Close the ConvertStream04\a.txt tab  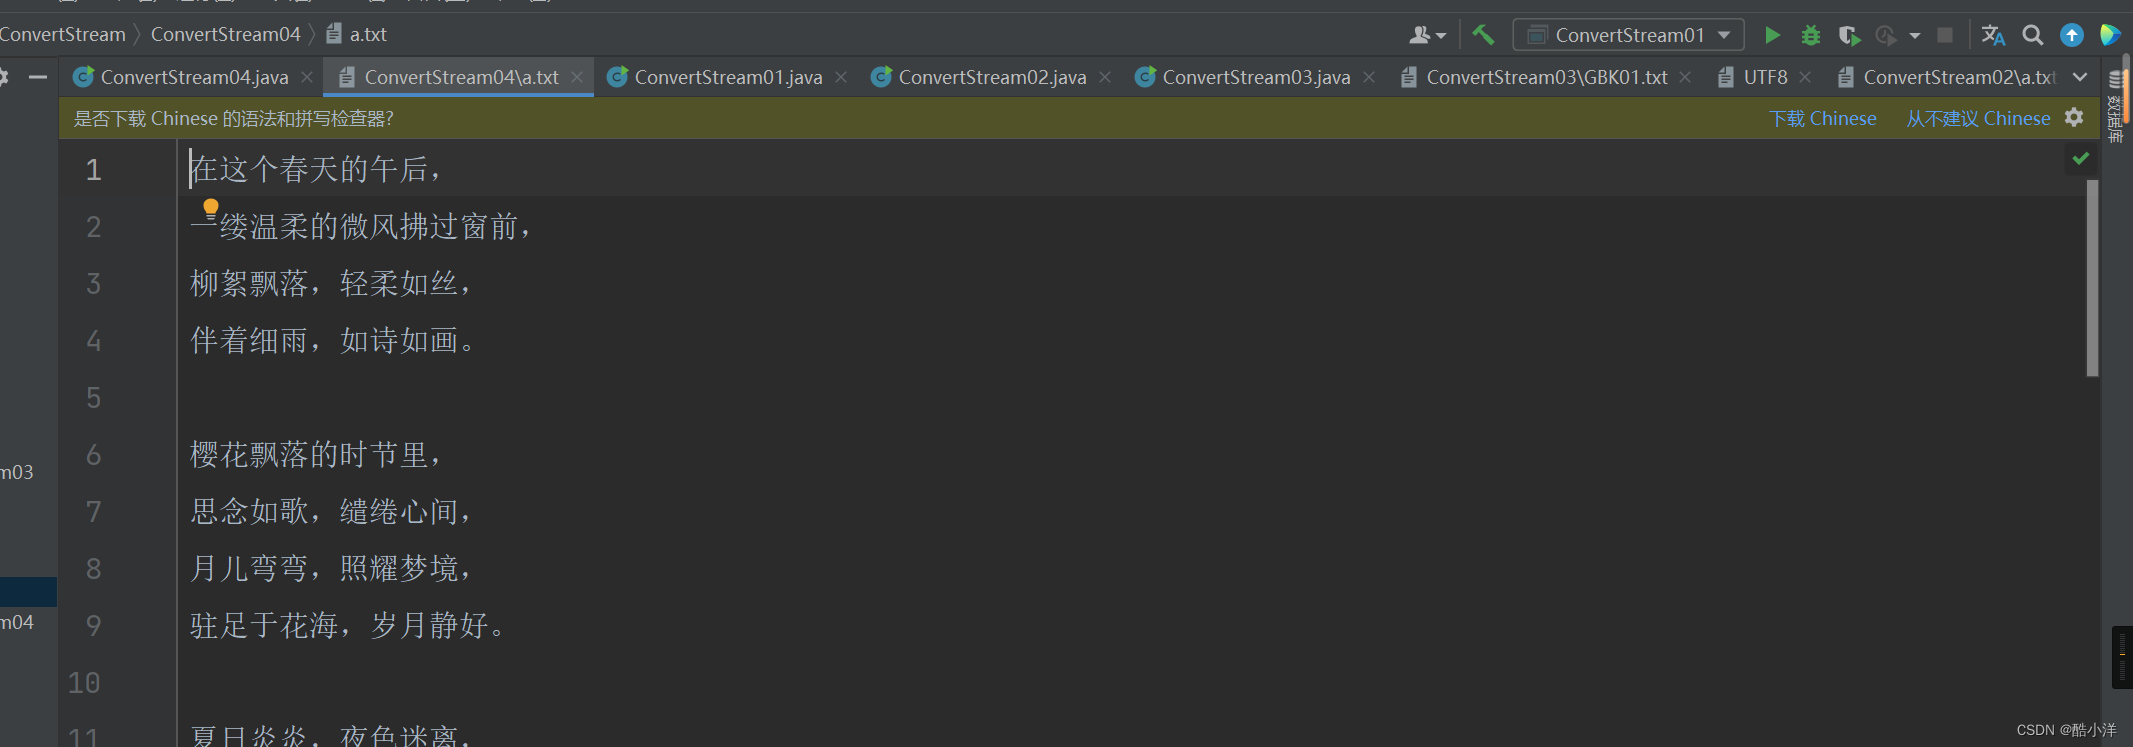click(x=577, y=77)
